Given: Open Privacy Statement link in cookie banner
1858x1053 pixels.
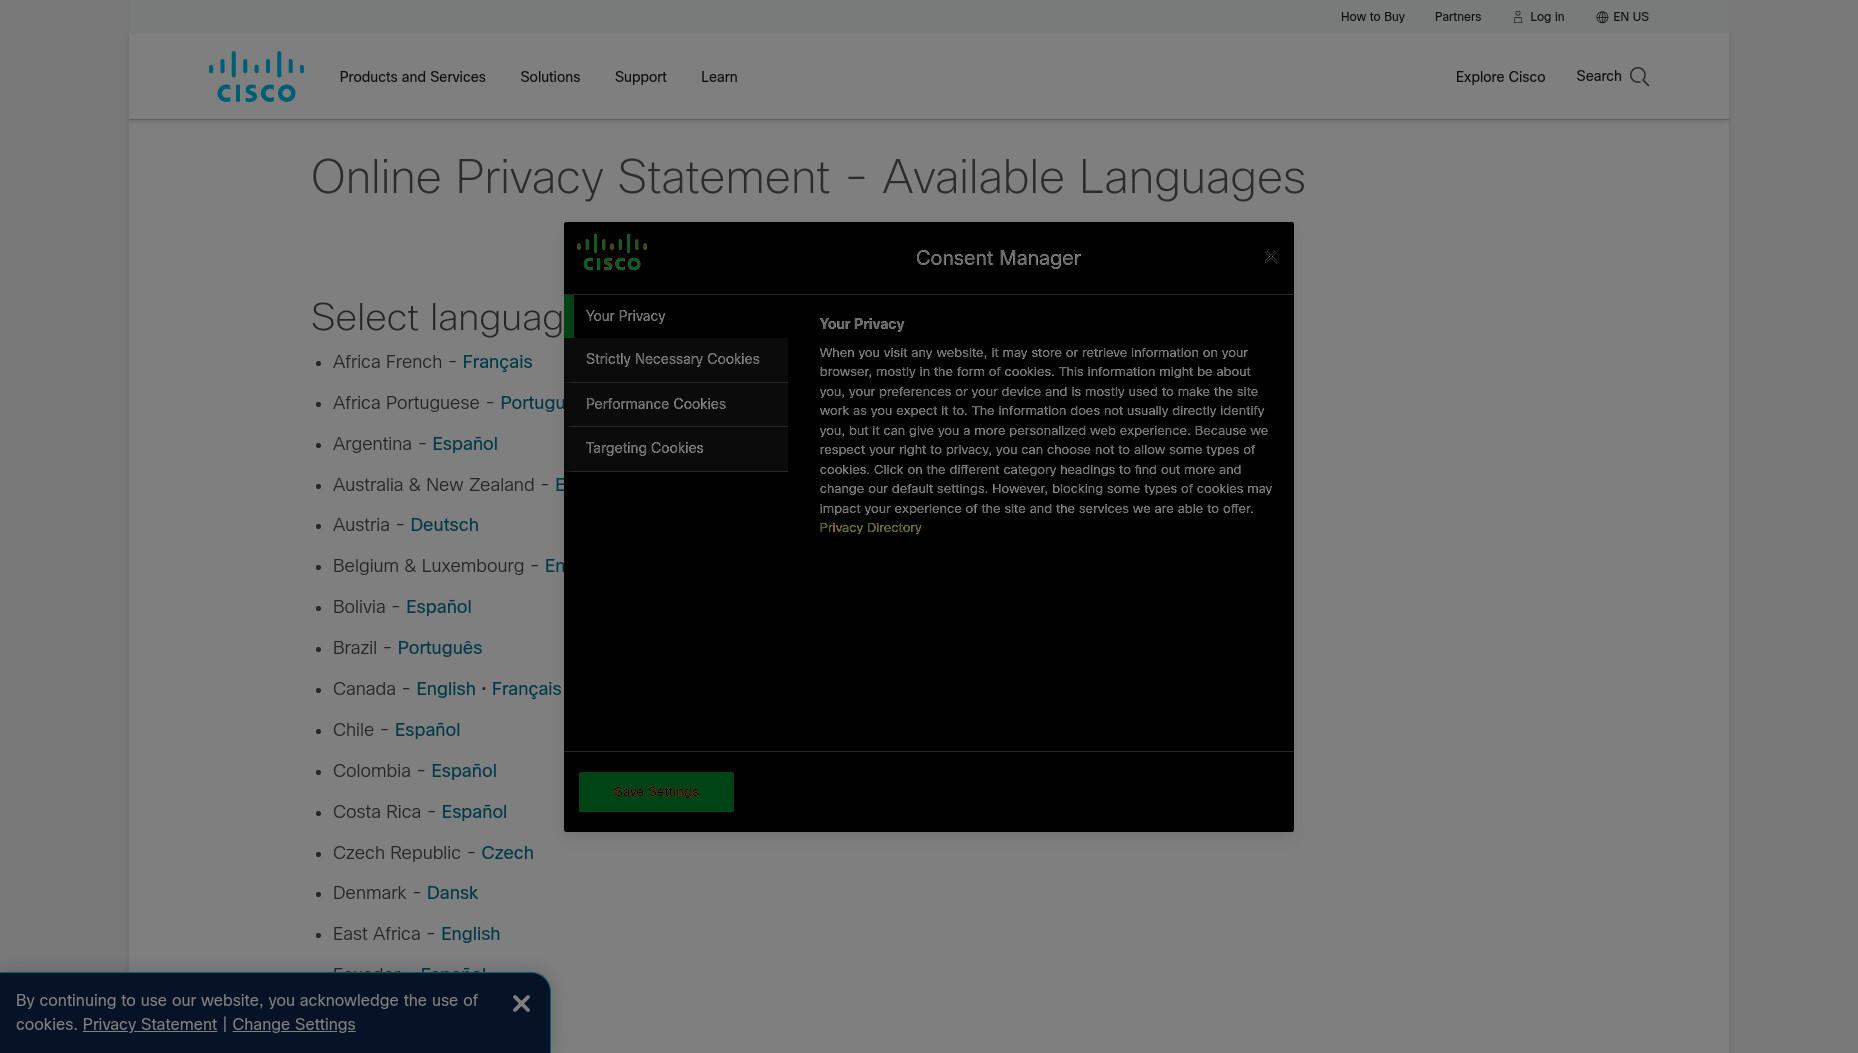Looking at the screenshot, I should 150,1024.
